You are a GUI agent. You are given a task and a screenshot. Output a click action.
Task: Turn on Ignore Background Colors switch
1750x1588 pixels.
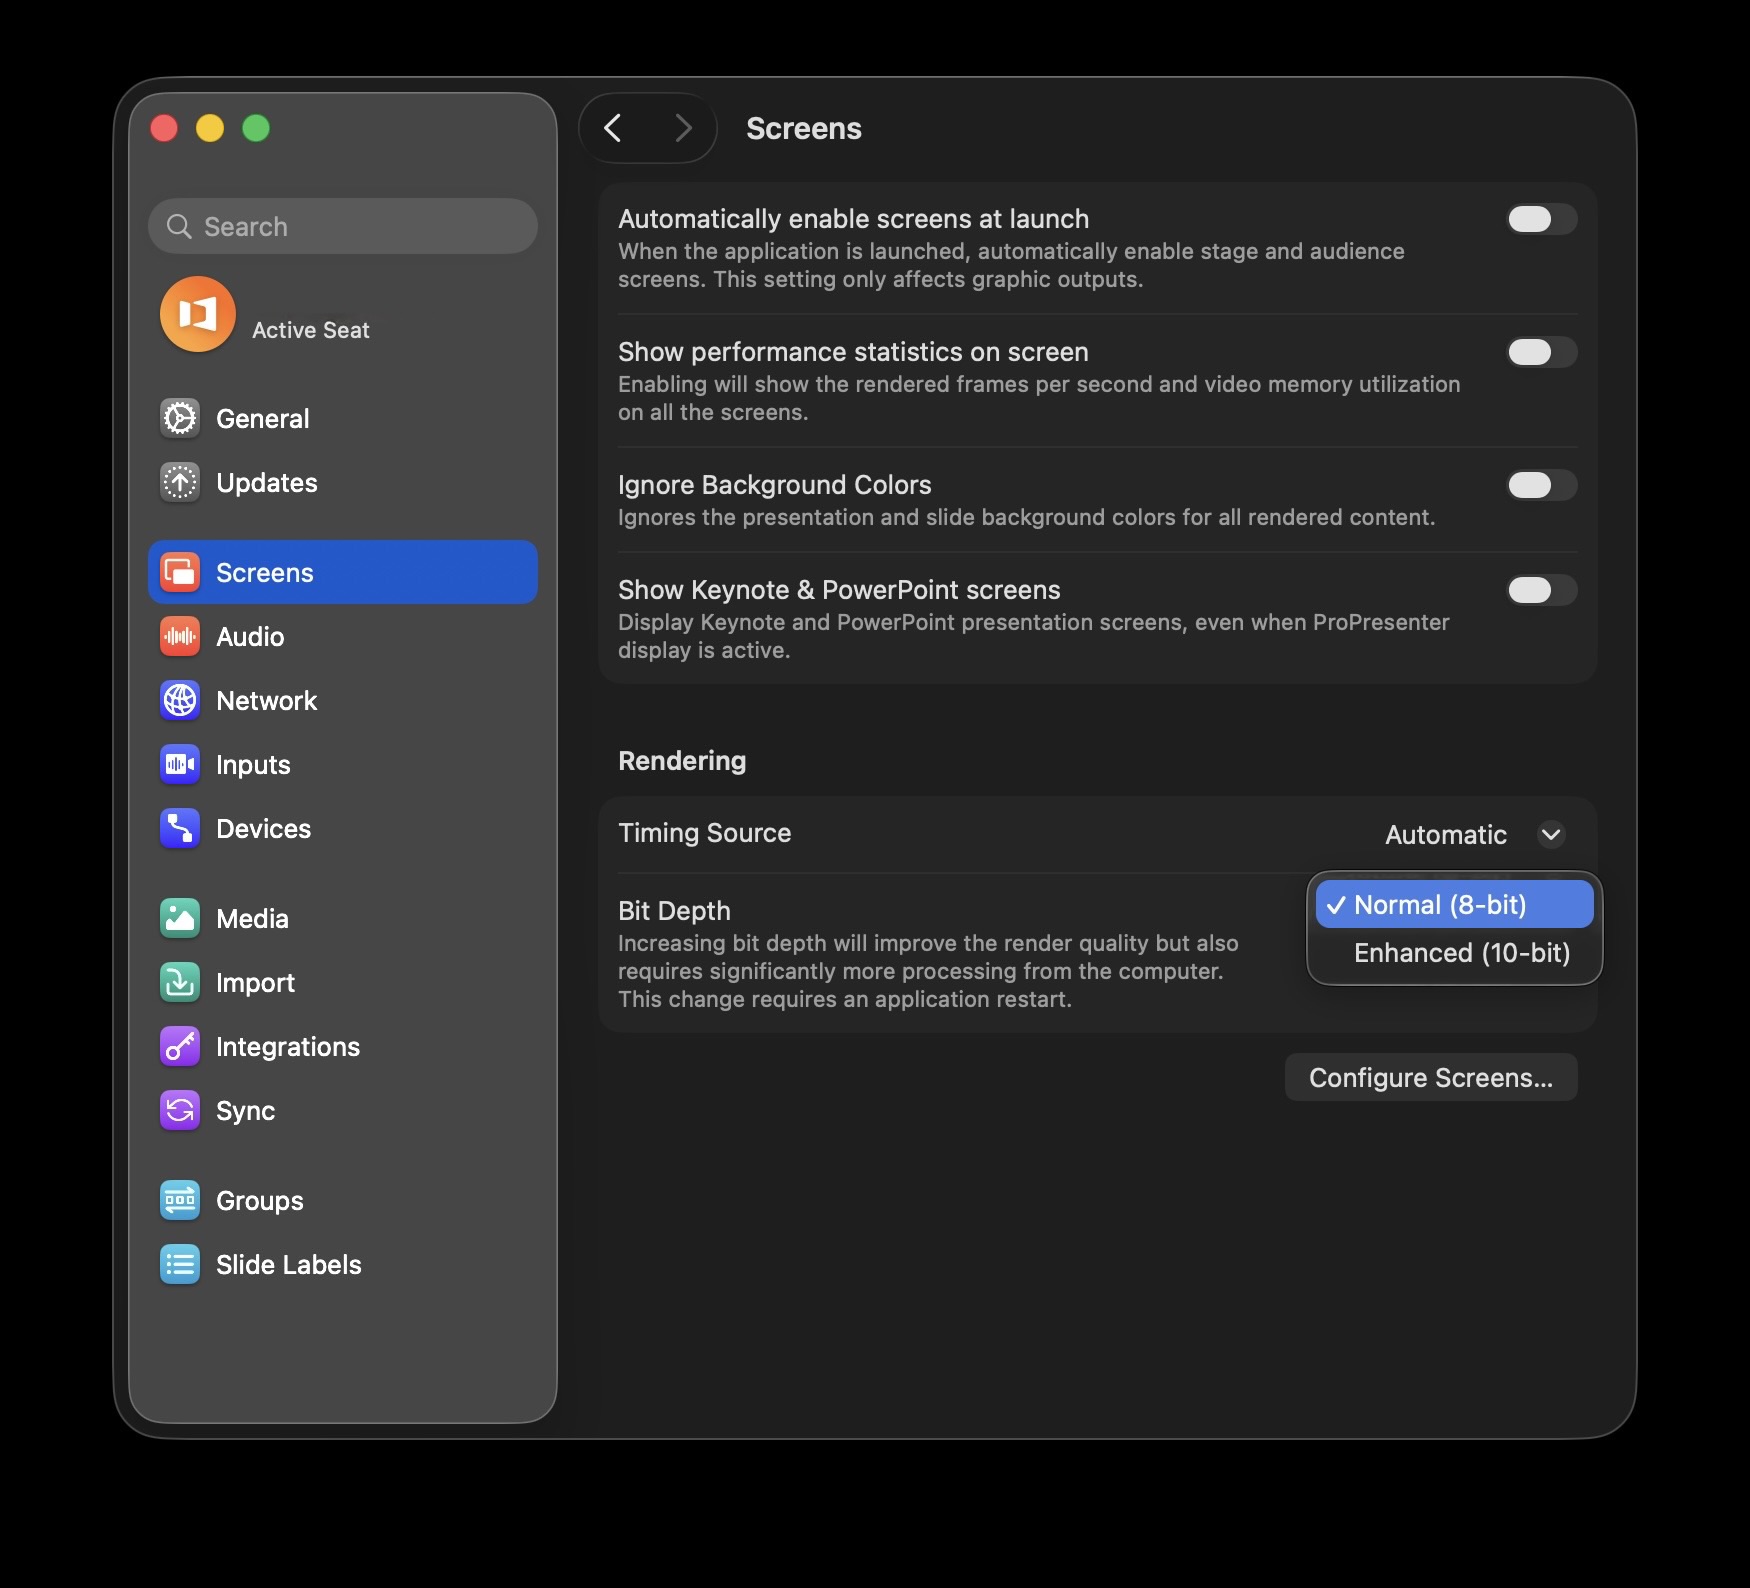1541,485
